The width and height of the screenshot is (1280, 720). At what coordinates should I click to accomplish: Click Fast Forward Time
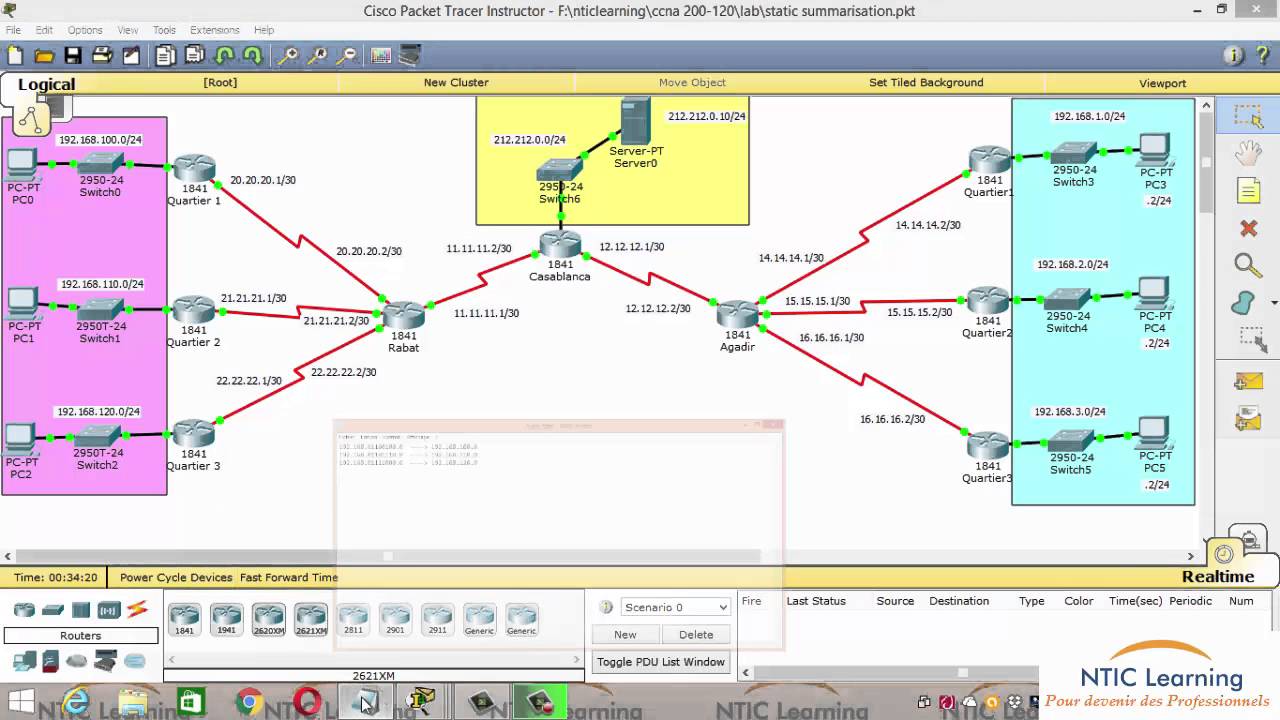289,577
